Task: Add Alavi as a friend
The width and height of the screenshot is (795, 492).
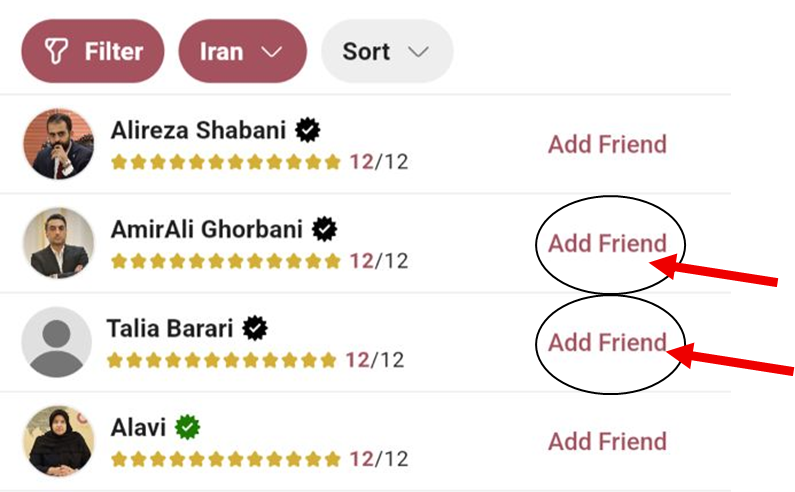Action: tap(607, 441)
